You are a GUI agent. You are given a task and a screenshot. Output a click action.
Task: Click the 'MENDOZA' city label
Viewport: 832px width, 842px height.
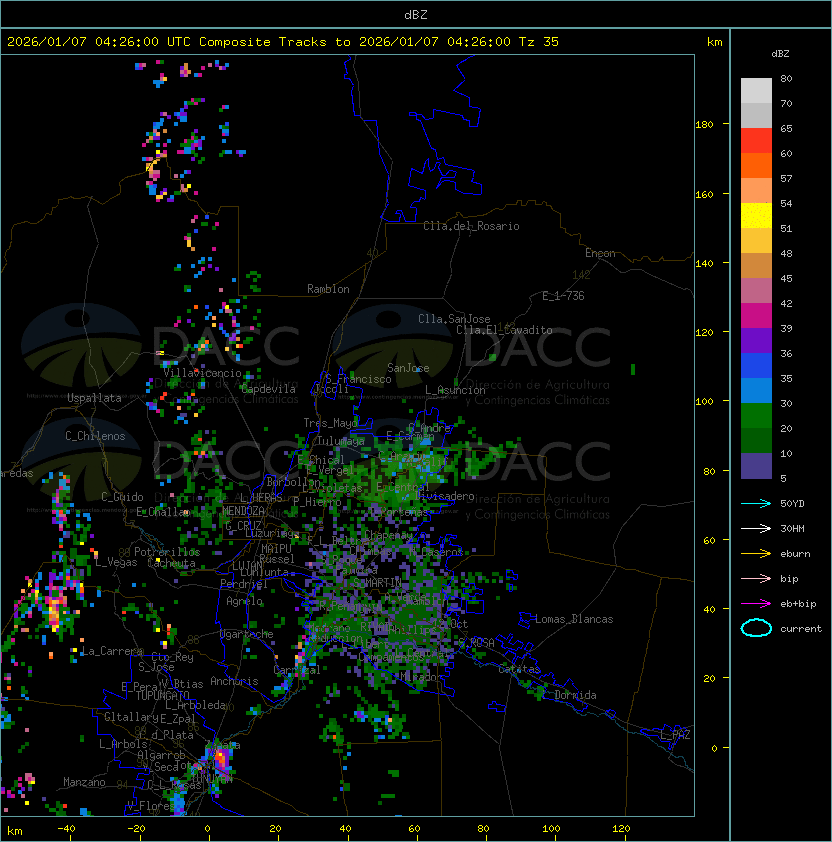coord(243,510)
